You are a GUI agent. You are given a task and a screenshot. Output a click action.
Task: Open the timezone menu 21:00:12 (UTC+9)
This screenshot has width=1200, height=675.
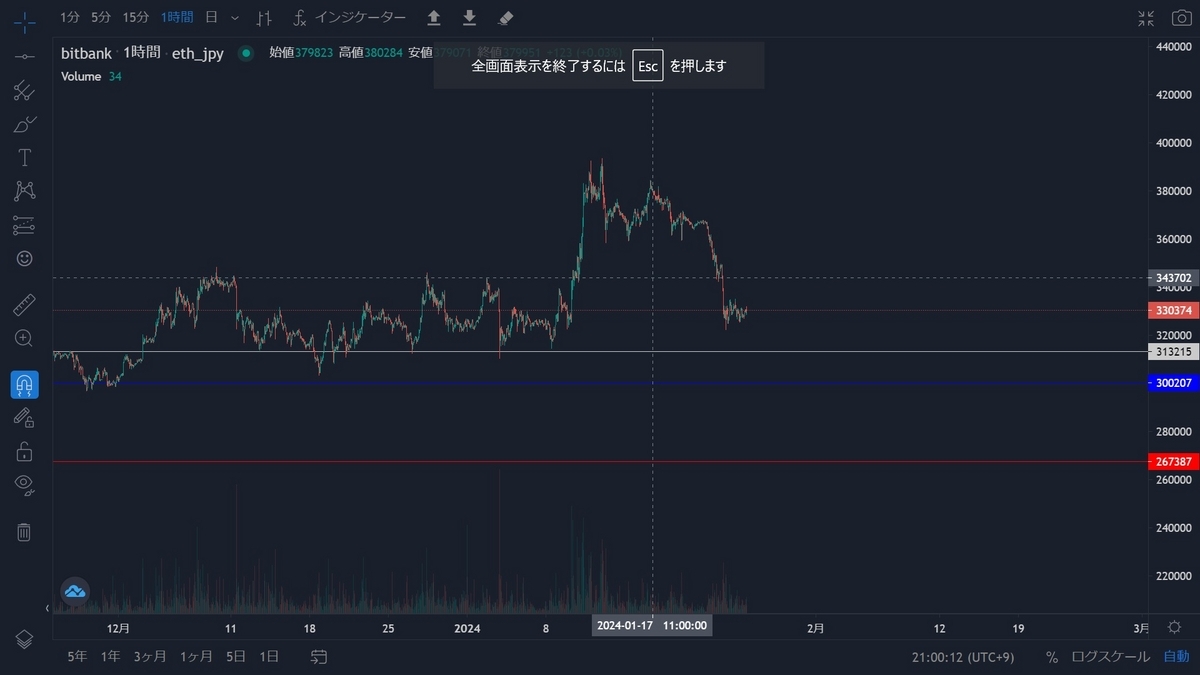pos(964,657)
